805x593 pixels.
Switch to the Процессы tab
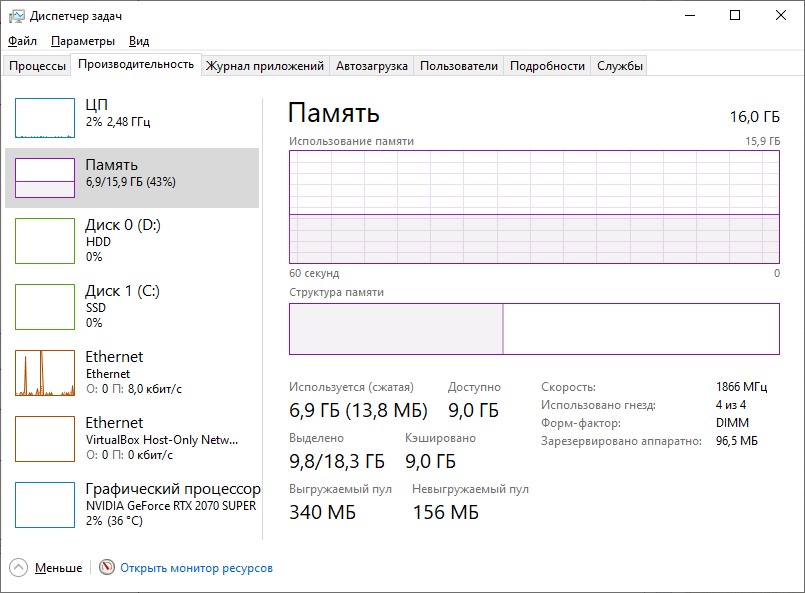[x=37, y=66]
